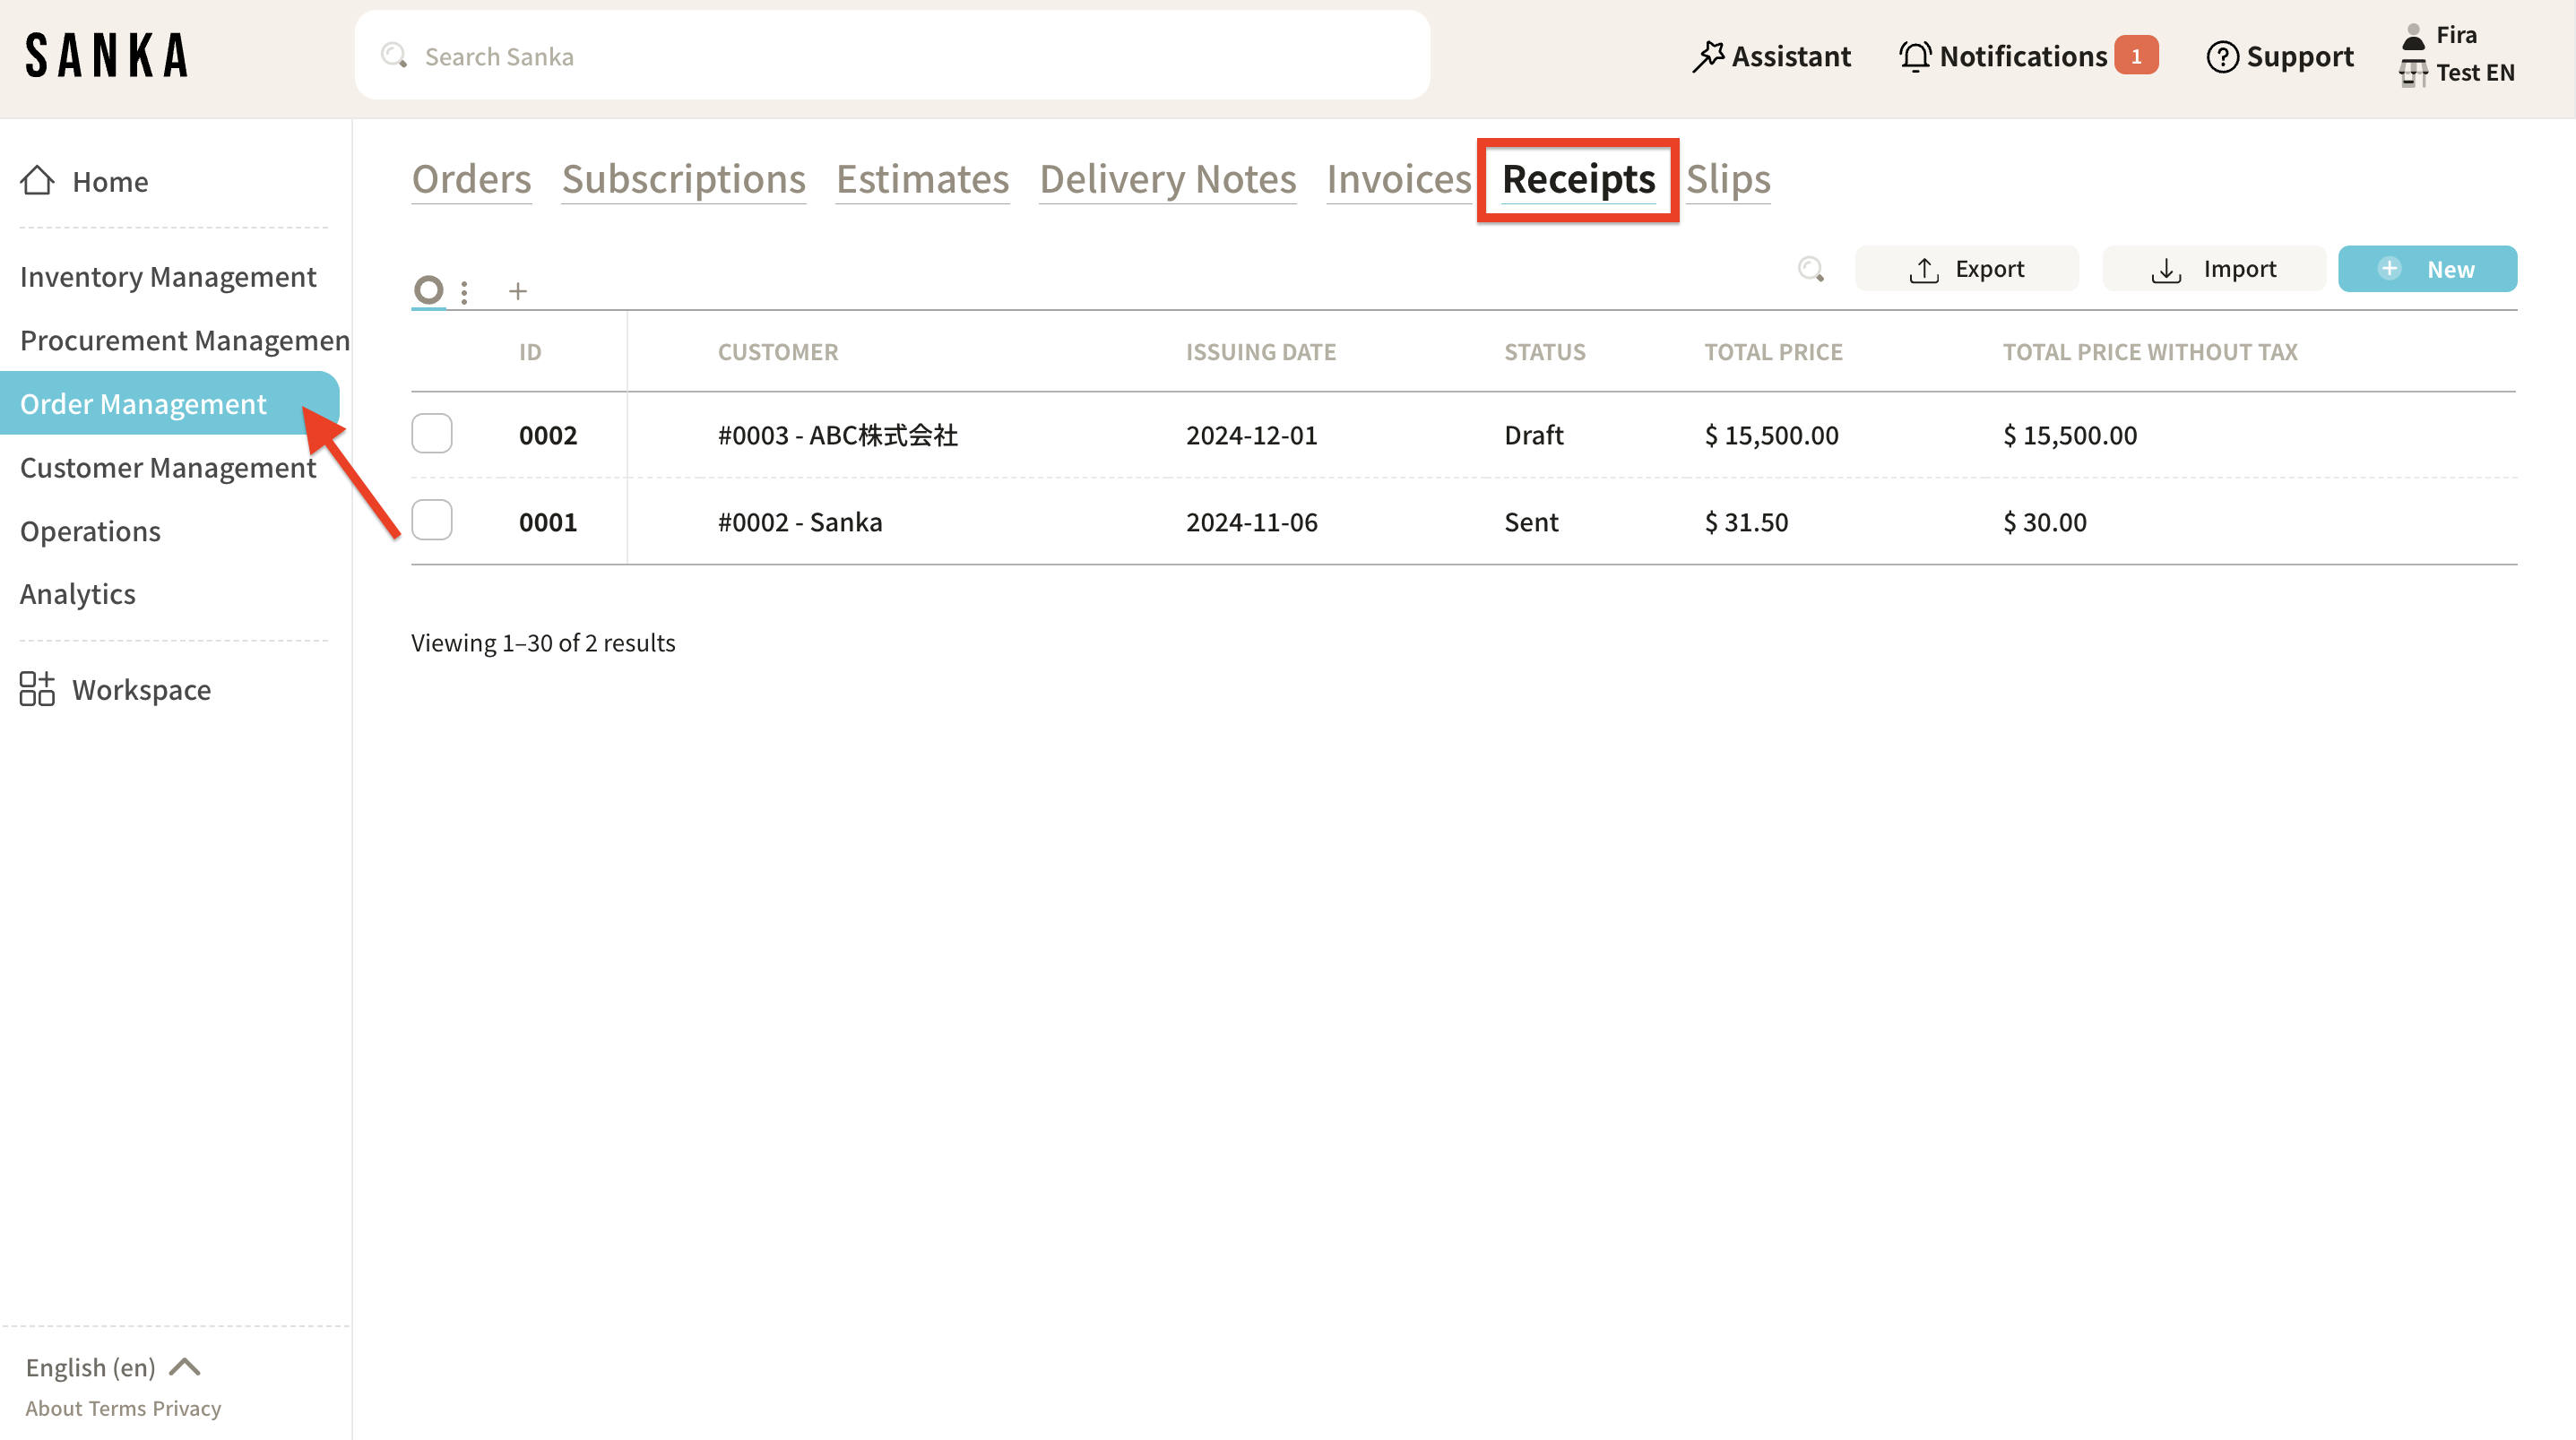Click the Export button

[1966, 269]
